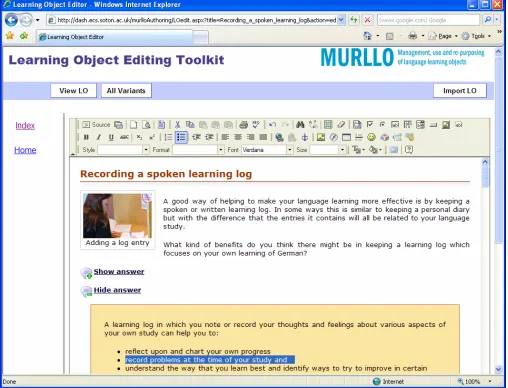Open the Templates icon
Image resolution: width=508 pixels, height=388 pixels.
click(x=161, y=125)
